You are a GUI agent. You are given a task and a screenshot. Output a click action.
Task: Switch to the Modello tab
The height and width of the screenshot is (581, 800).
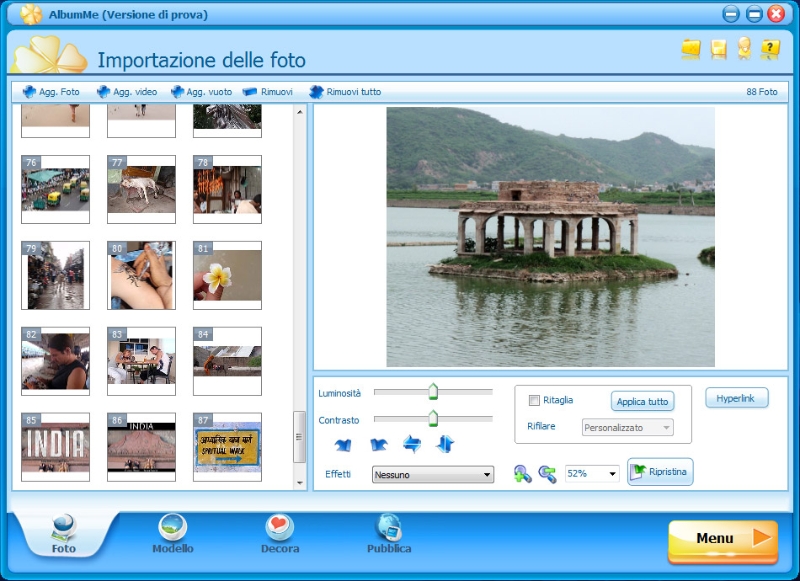[x=173, y=534]
